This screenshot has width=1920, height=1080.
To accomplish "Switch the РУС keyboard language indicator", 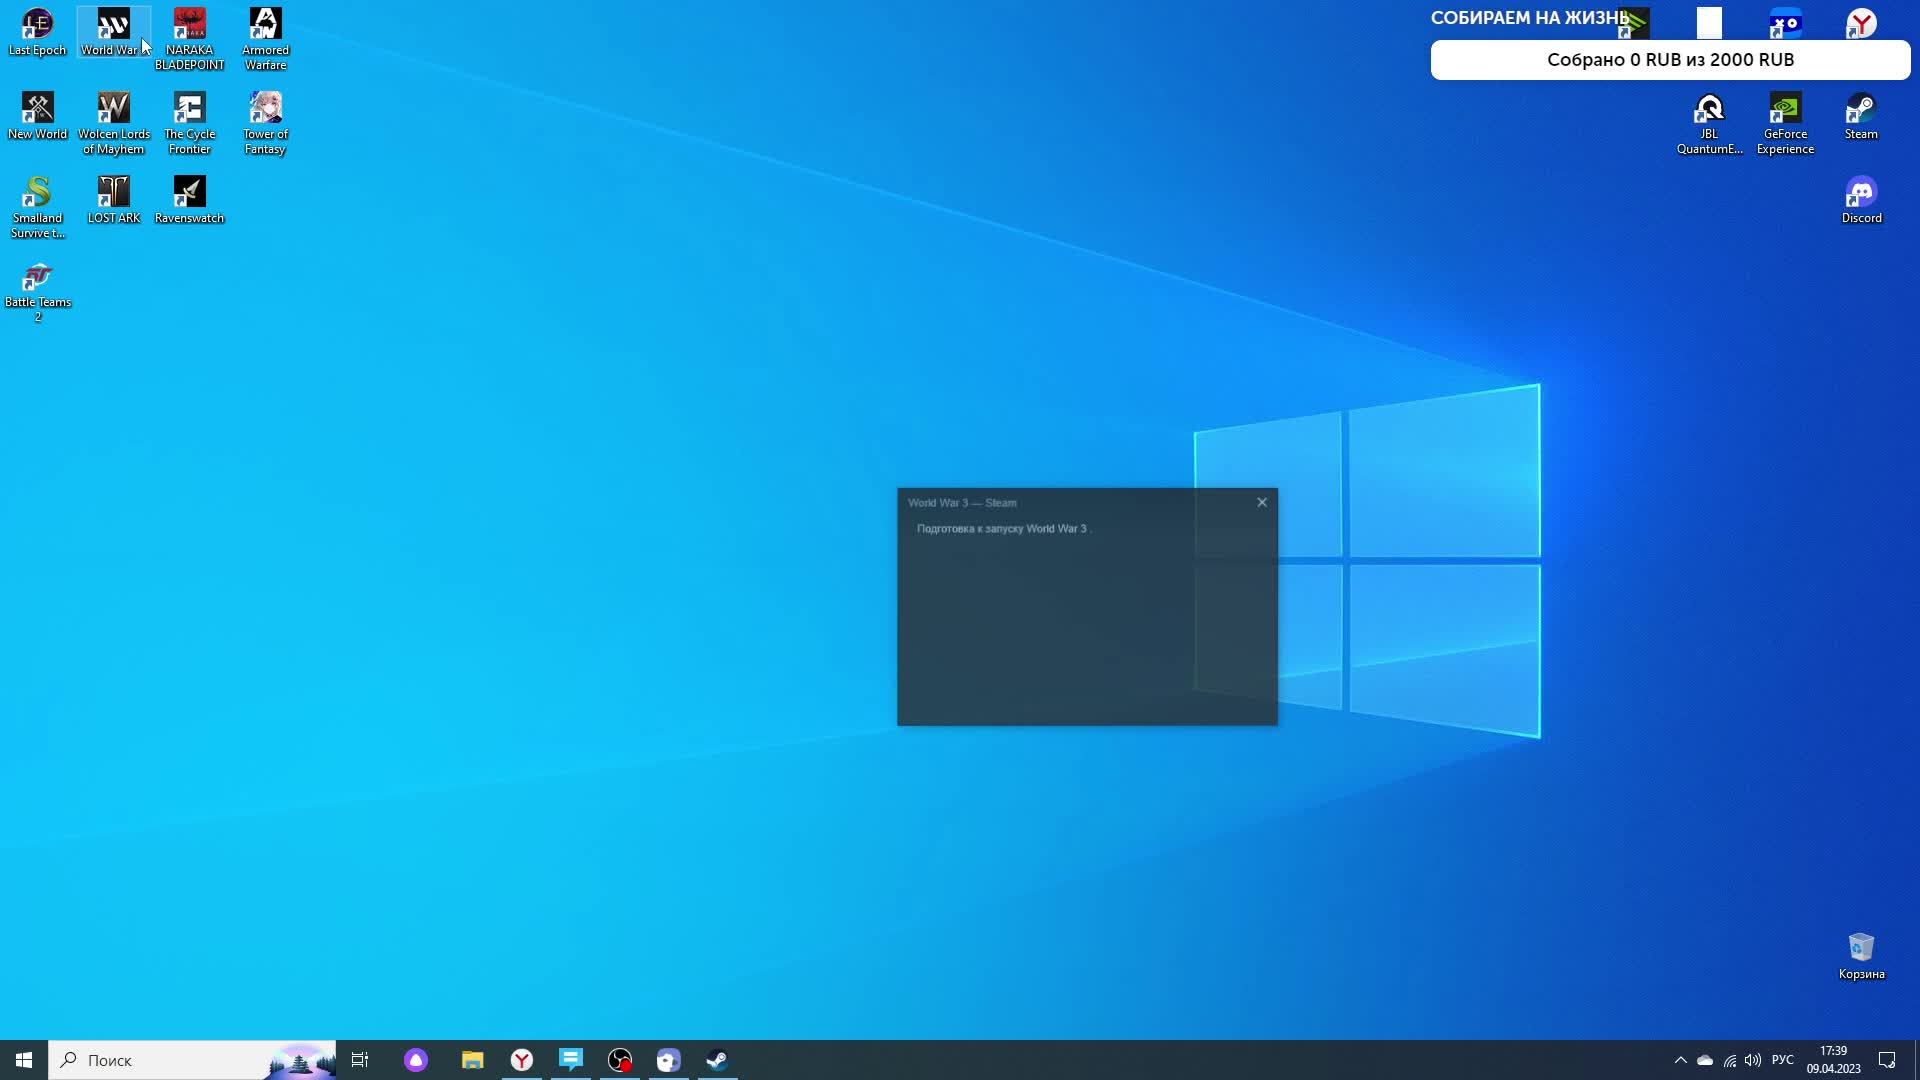I will point(1782,1060).
